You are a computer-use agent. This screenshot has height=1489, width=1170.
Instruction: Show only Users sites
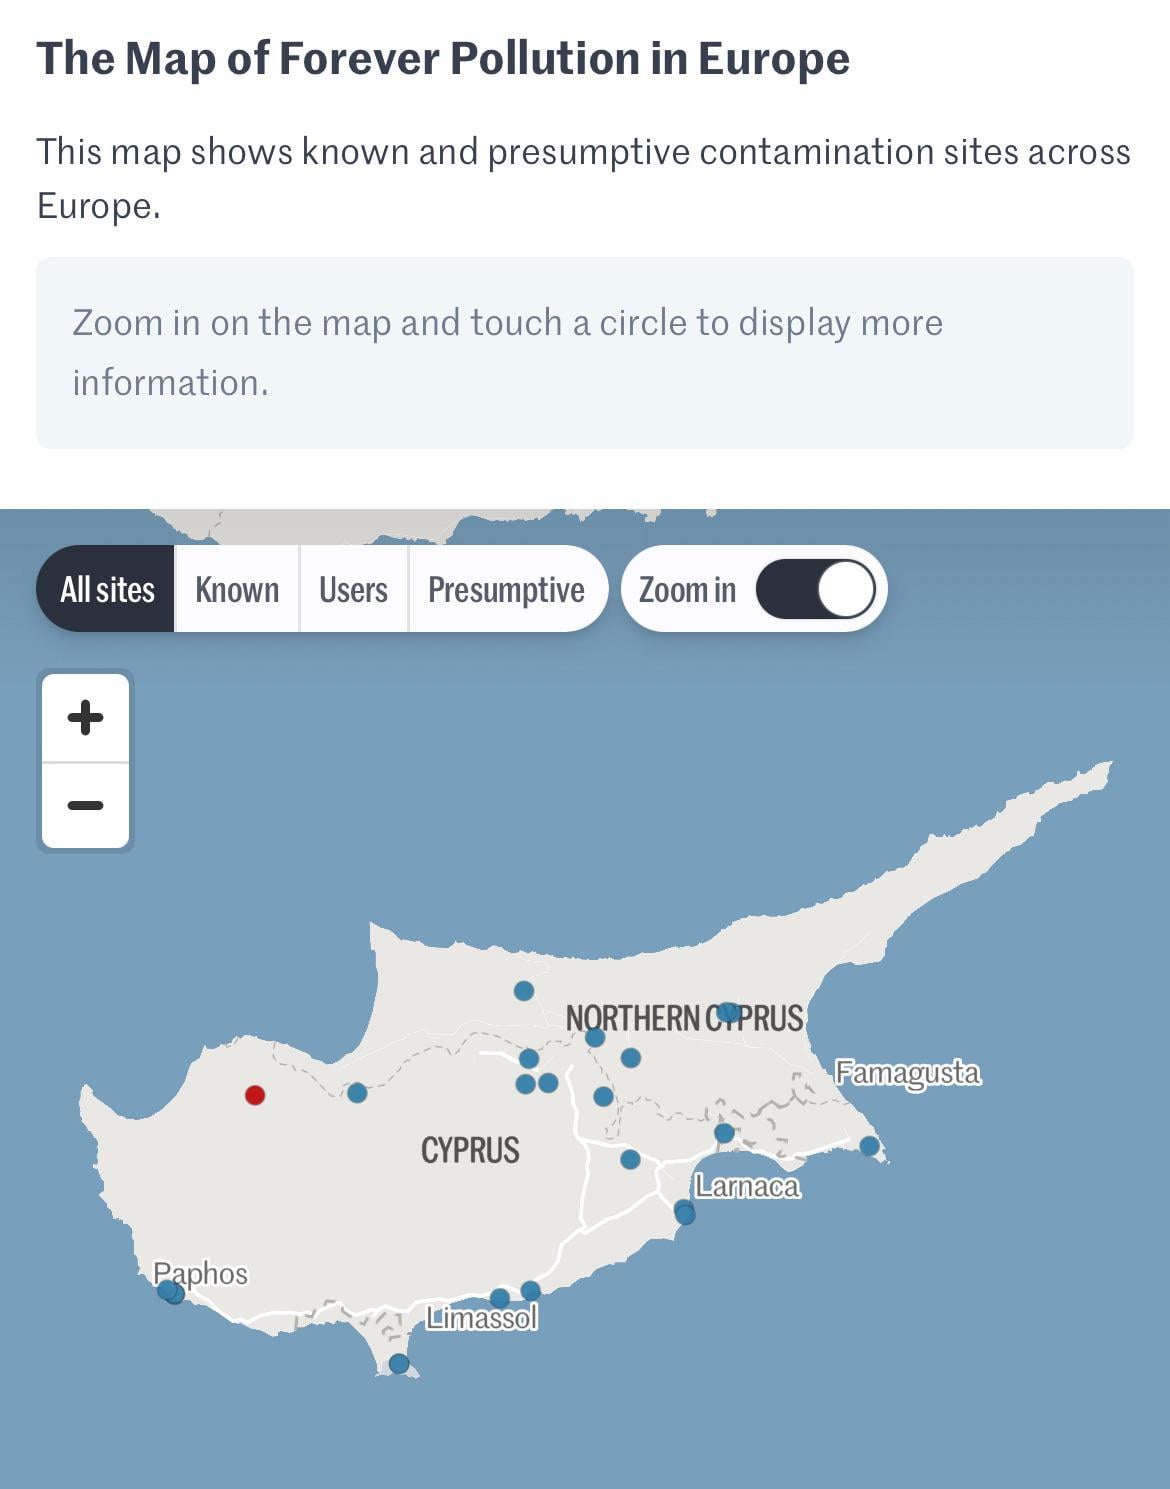pos(353,589)
